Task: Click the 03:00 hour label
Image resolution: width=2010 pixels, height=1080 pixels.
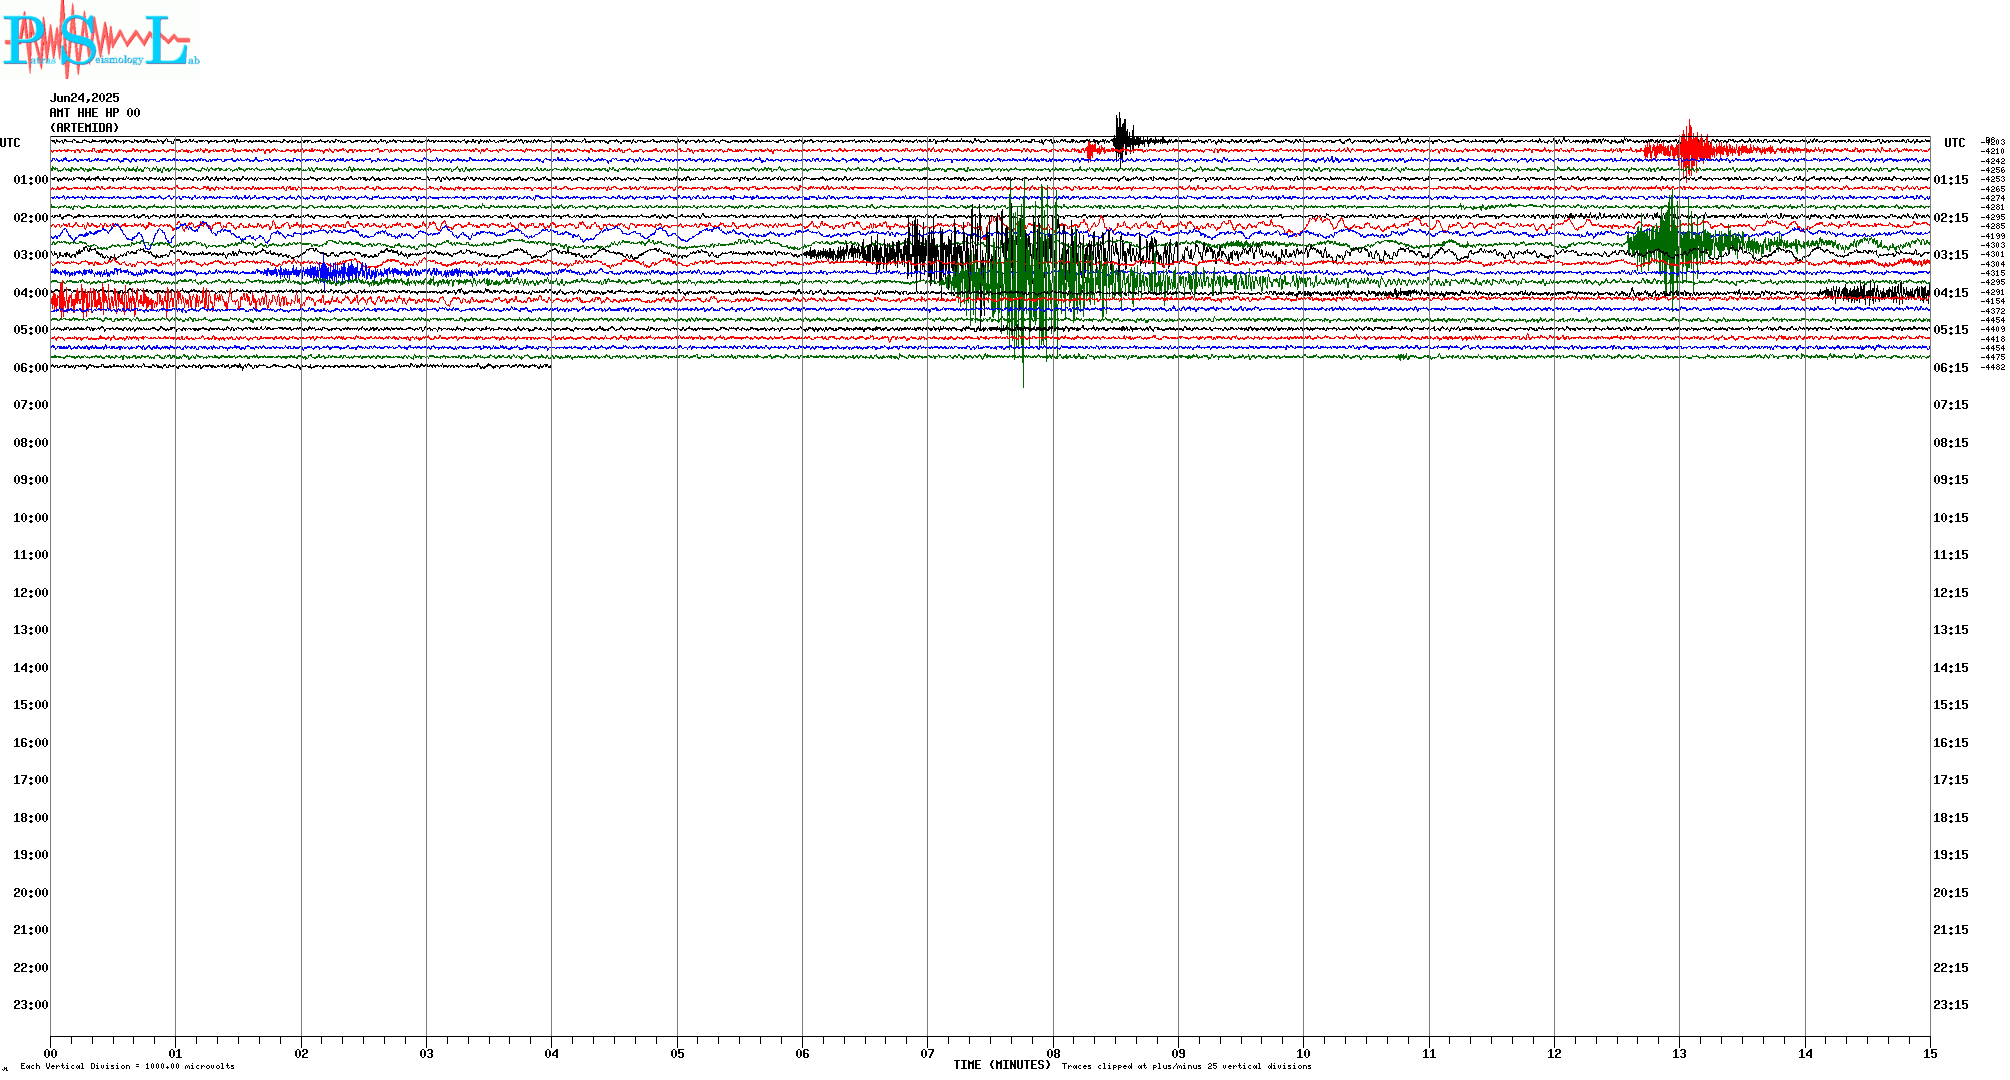Action: pos(31,255)
